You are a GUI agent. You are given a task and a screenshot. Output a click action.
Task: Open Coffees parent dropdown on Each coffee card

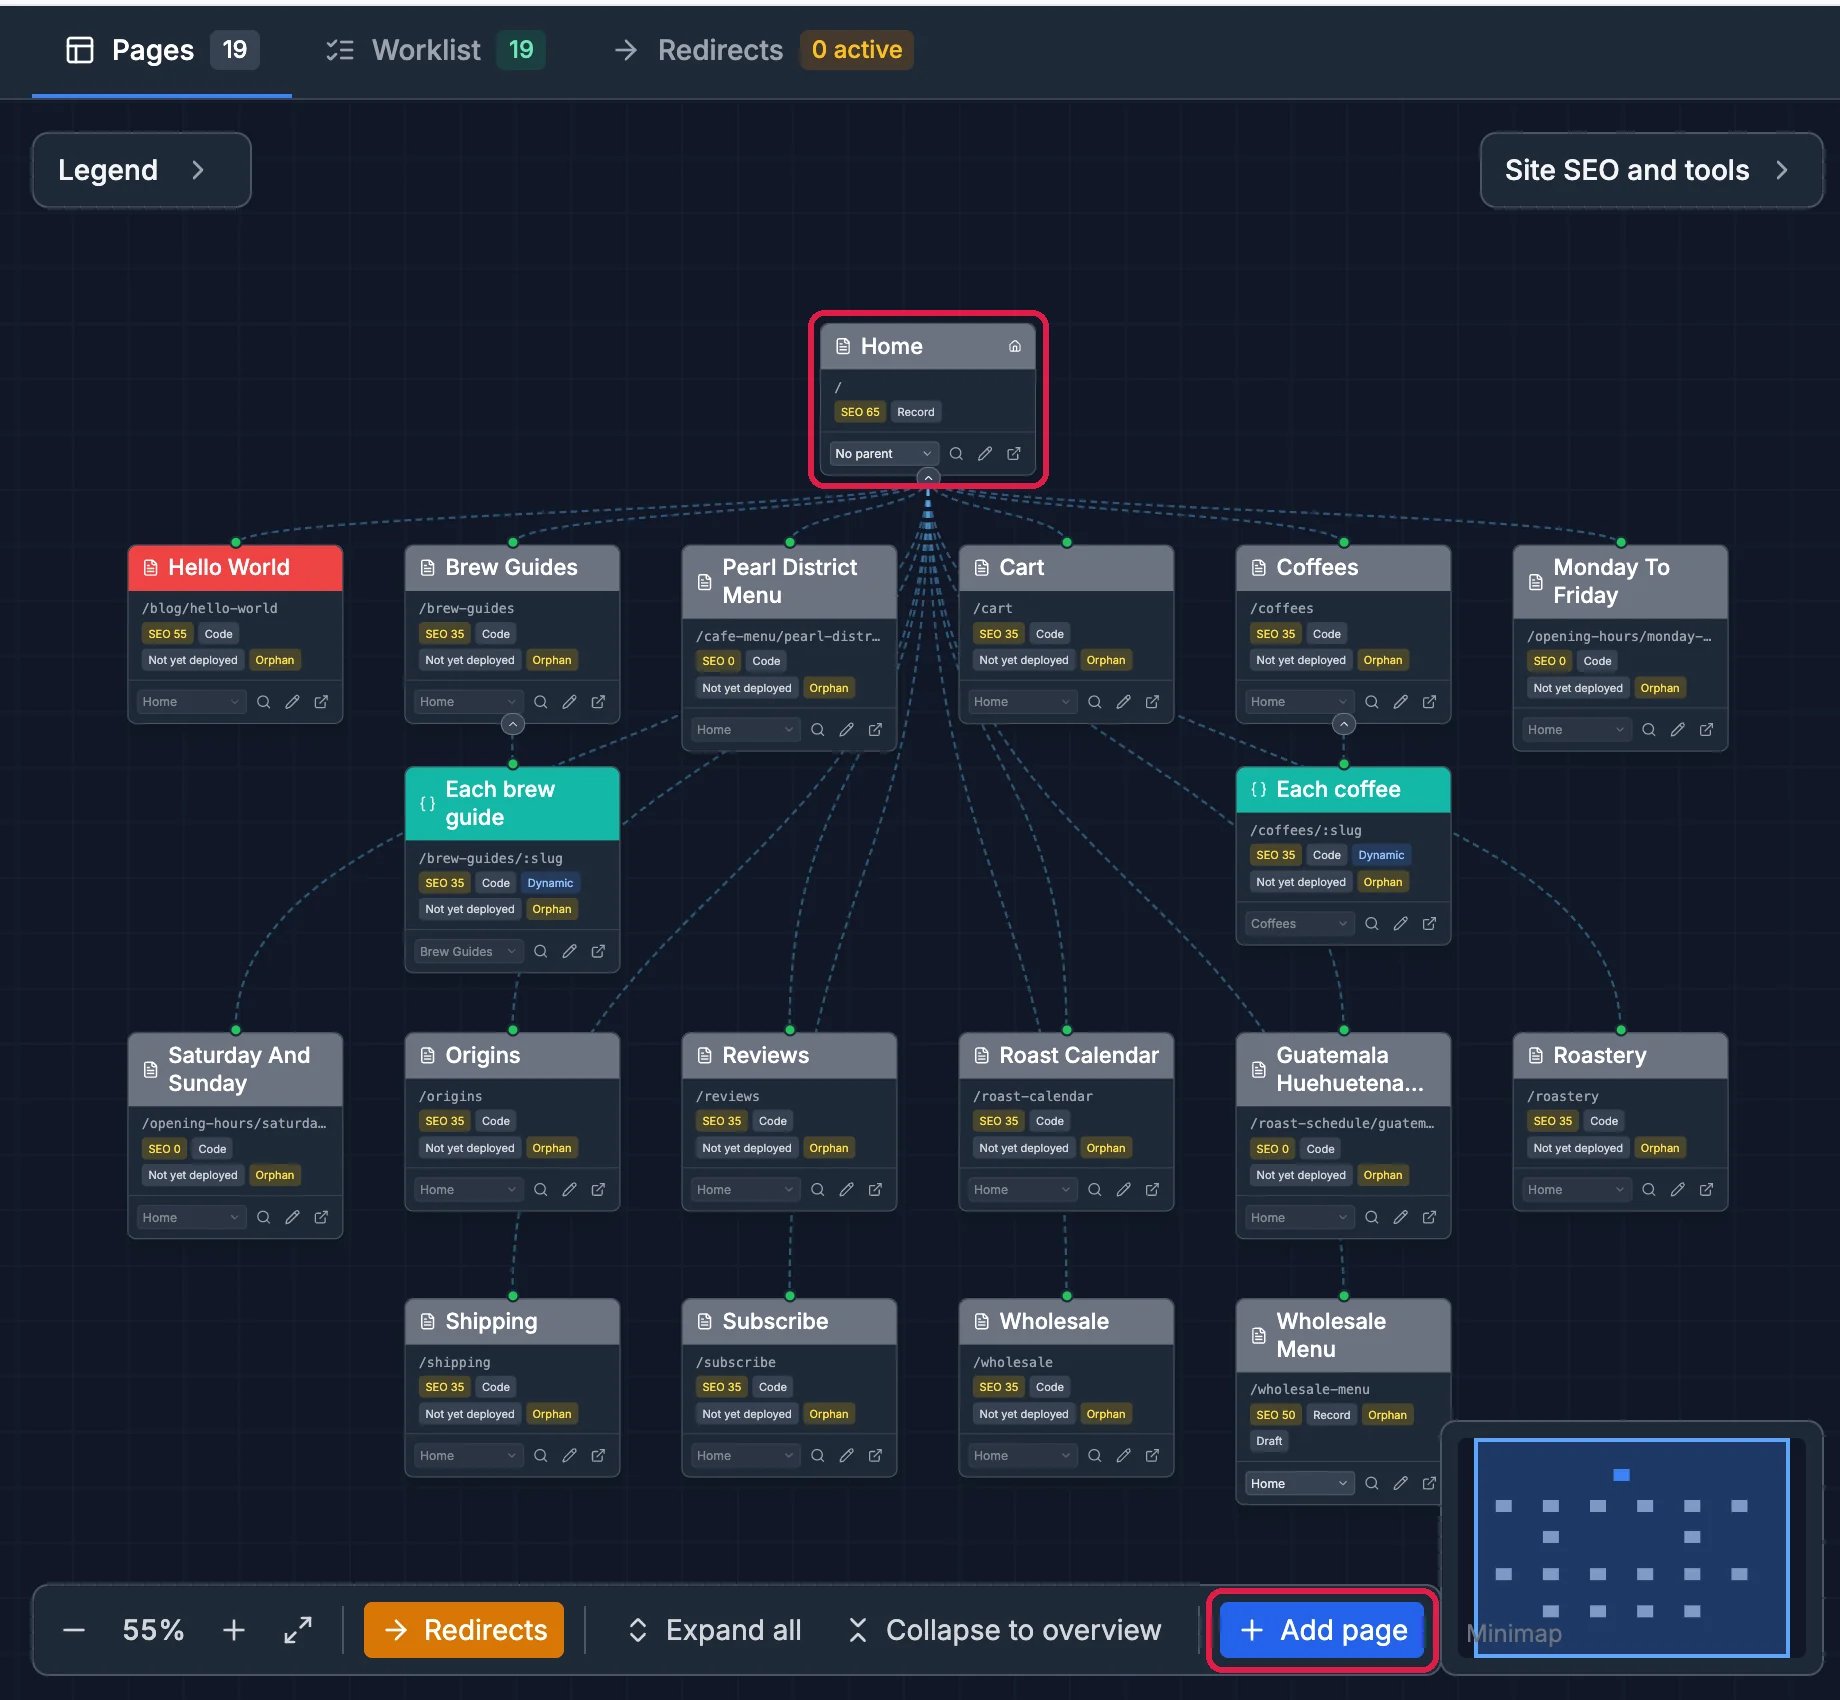(1299, 924)
